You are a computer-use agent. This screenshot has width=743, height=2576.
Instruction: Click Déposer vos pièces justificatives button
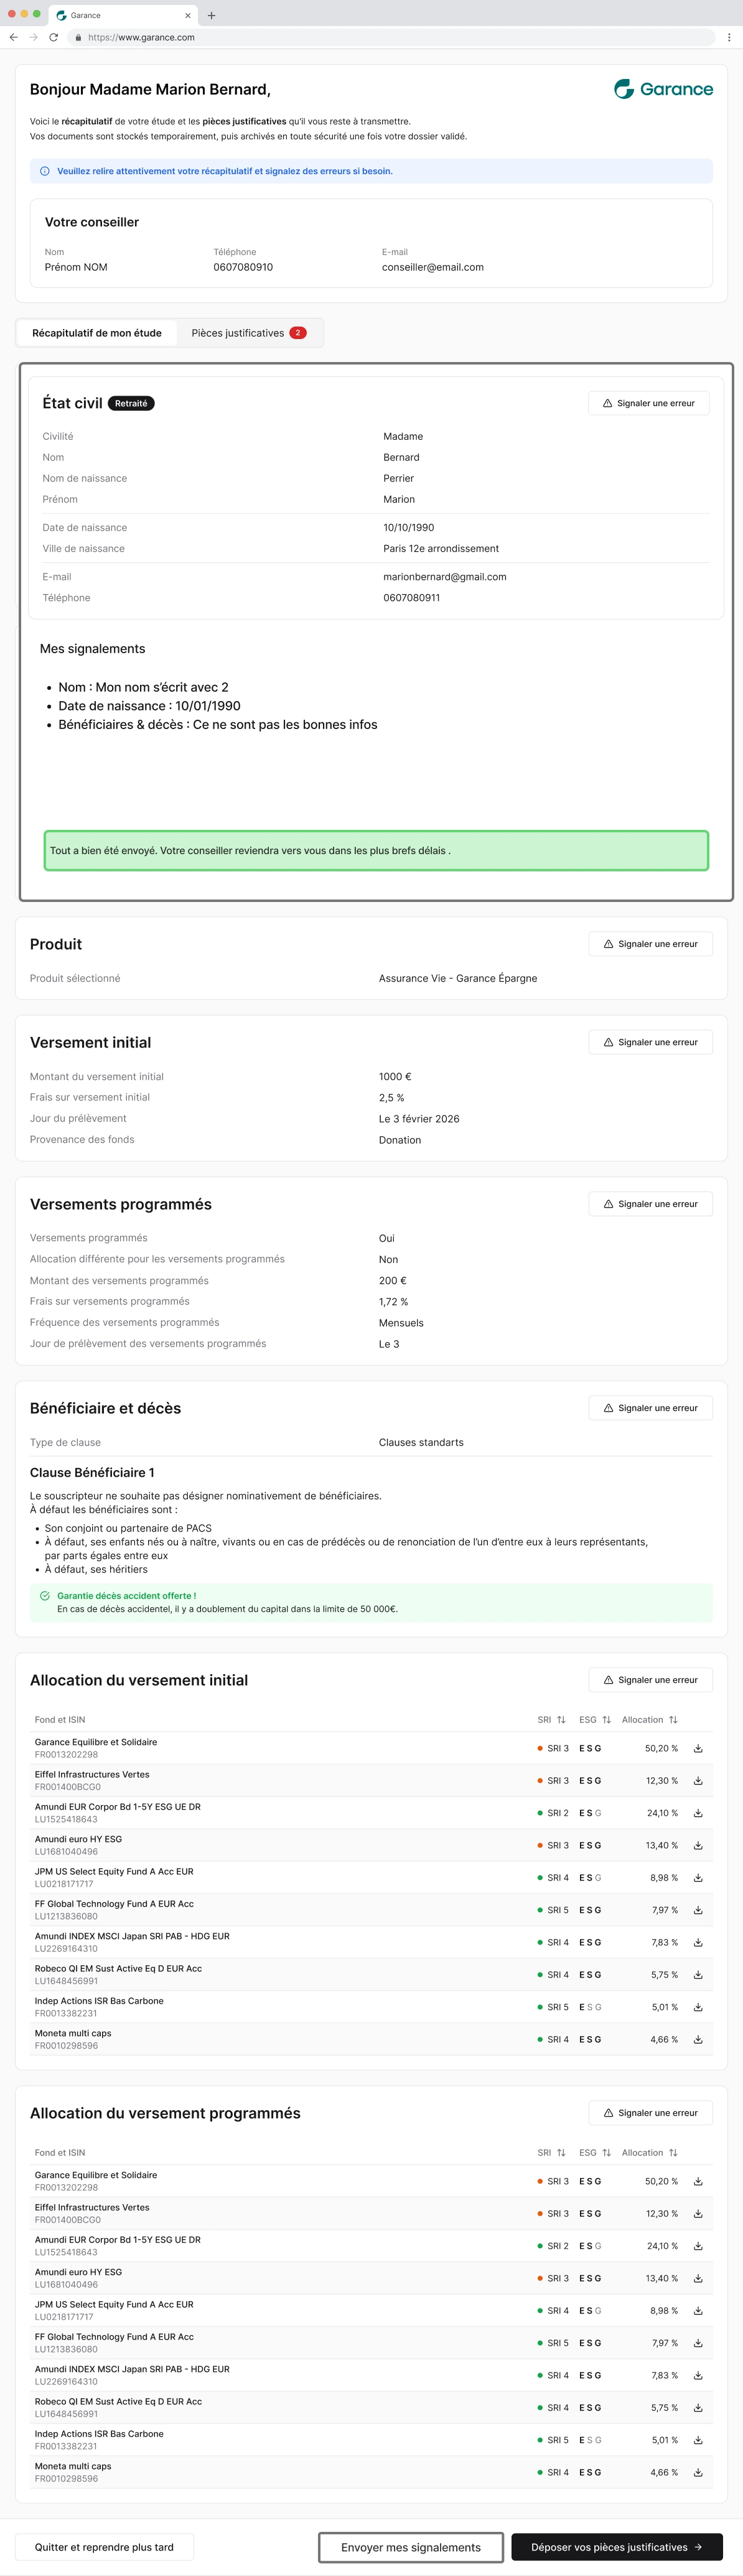click(617, 2546)
